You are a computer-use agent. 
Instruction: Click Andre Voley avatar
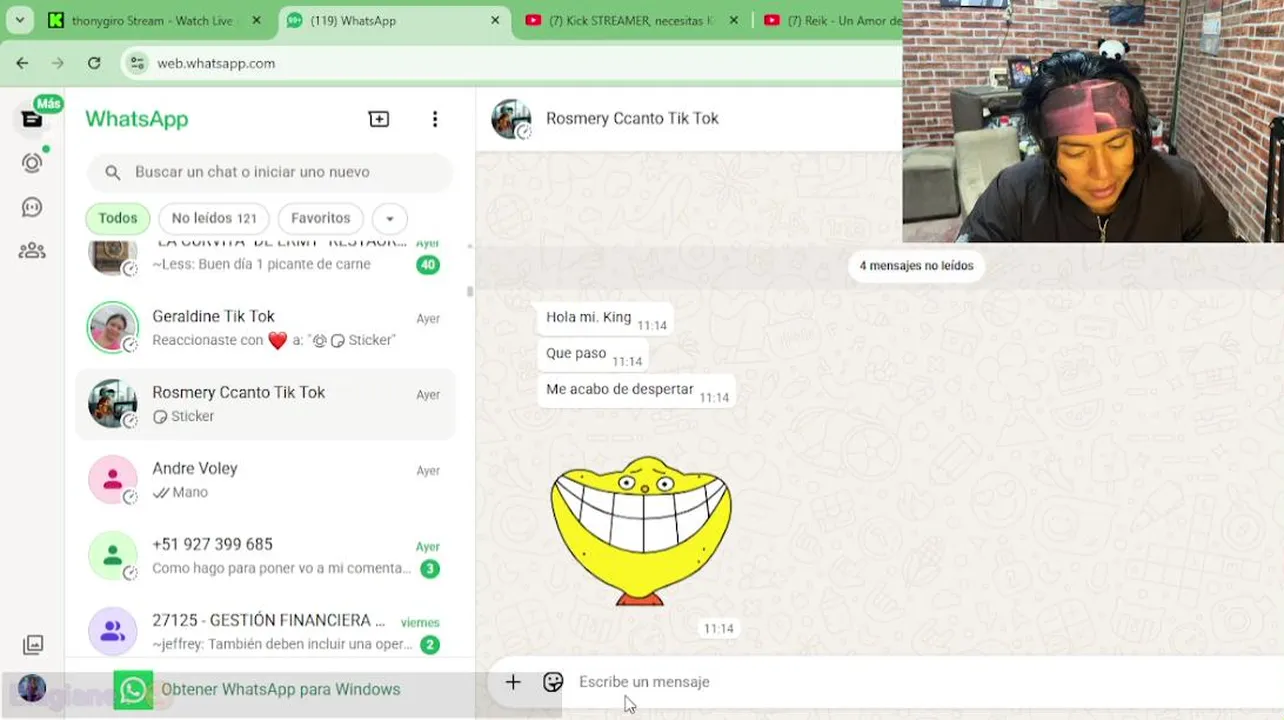(x=113, y=480)
